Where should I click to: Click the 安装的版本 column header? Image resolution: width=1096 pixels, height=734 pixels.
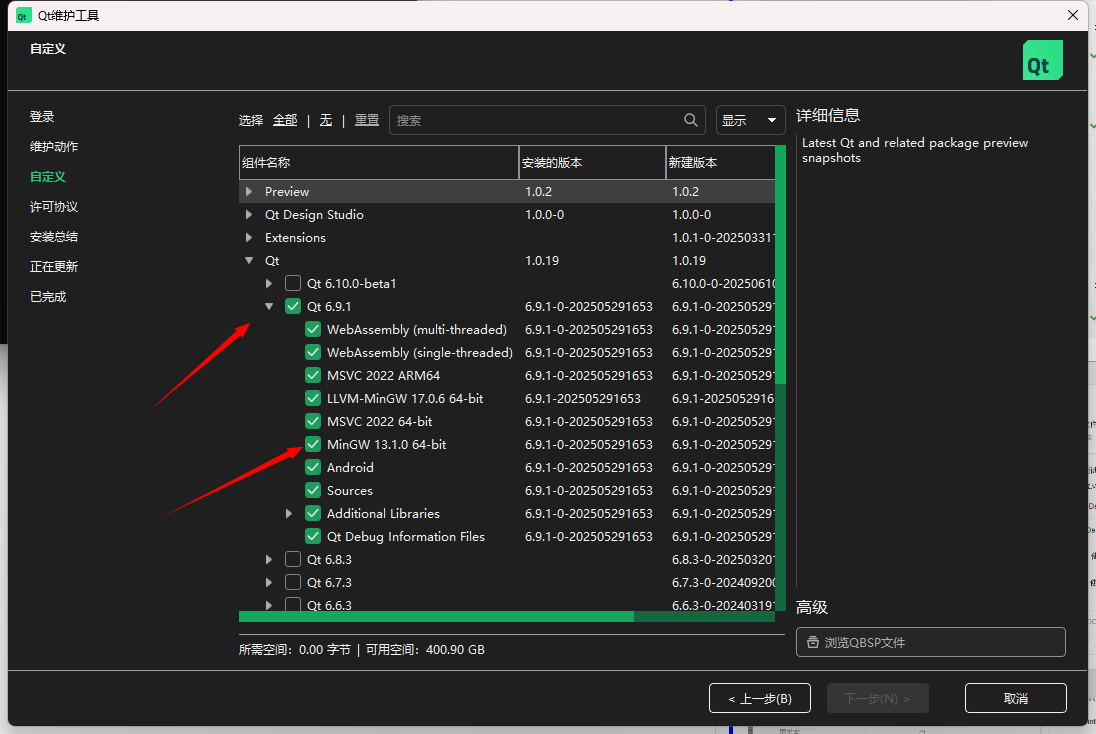(592, 163)
